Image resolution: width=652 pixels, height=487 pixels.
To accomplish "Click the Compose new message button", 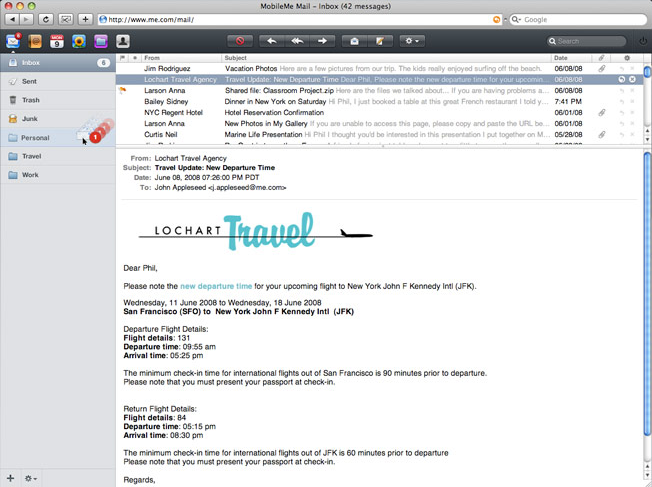I will point(380,41).
